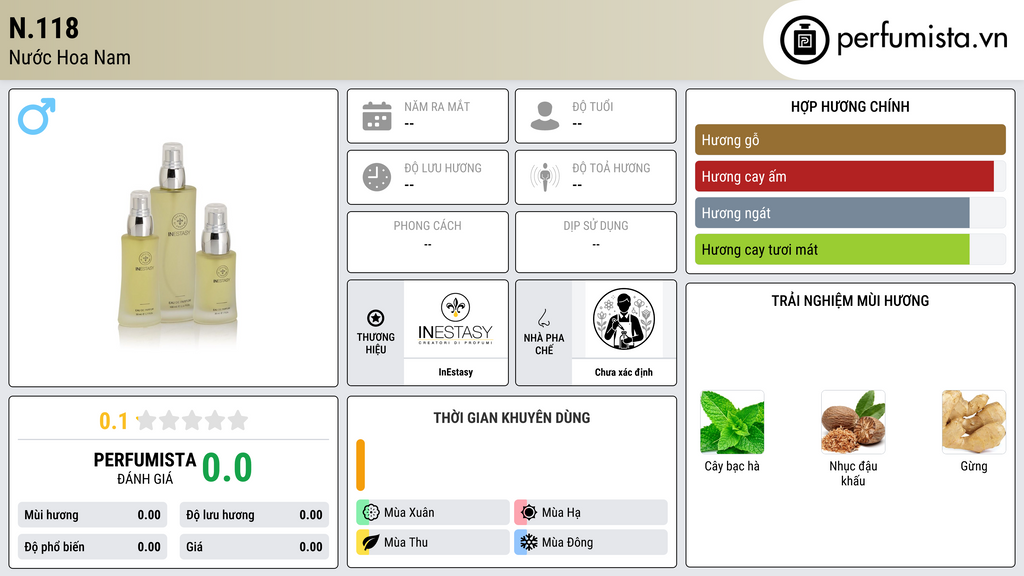Select the Mùa Xuân season button
Screen dimensions: 1024x576
433,513
